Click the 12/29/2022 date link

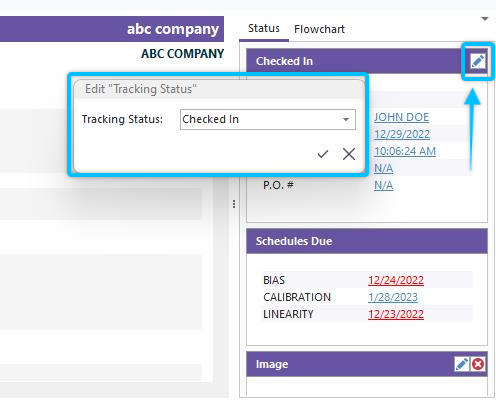point(402,134)
